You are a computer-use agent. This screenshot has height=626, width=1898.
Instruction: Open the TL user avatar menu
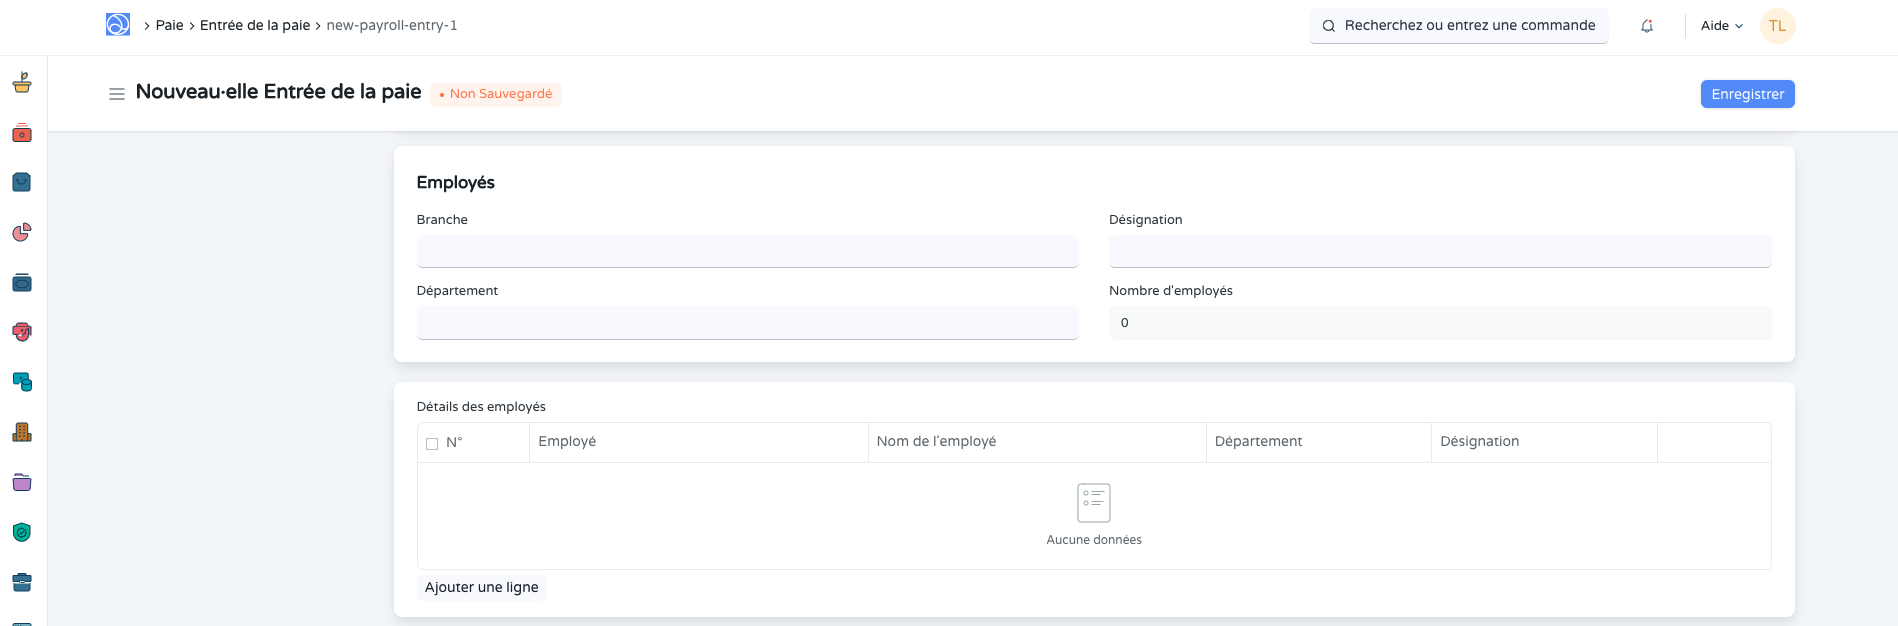click(1777, 26)
